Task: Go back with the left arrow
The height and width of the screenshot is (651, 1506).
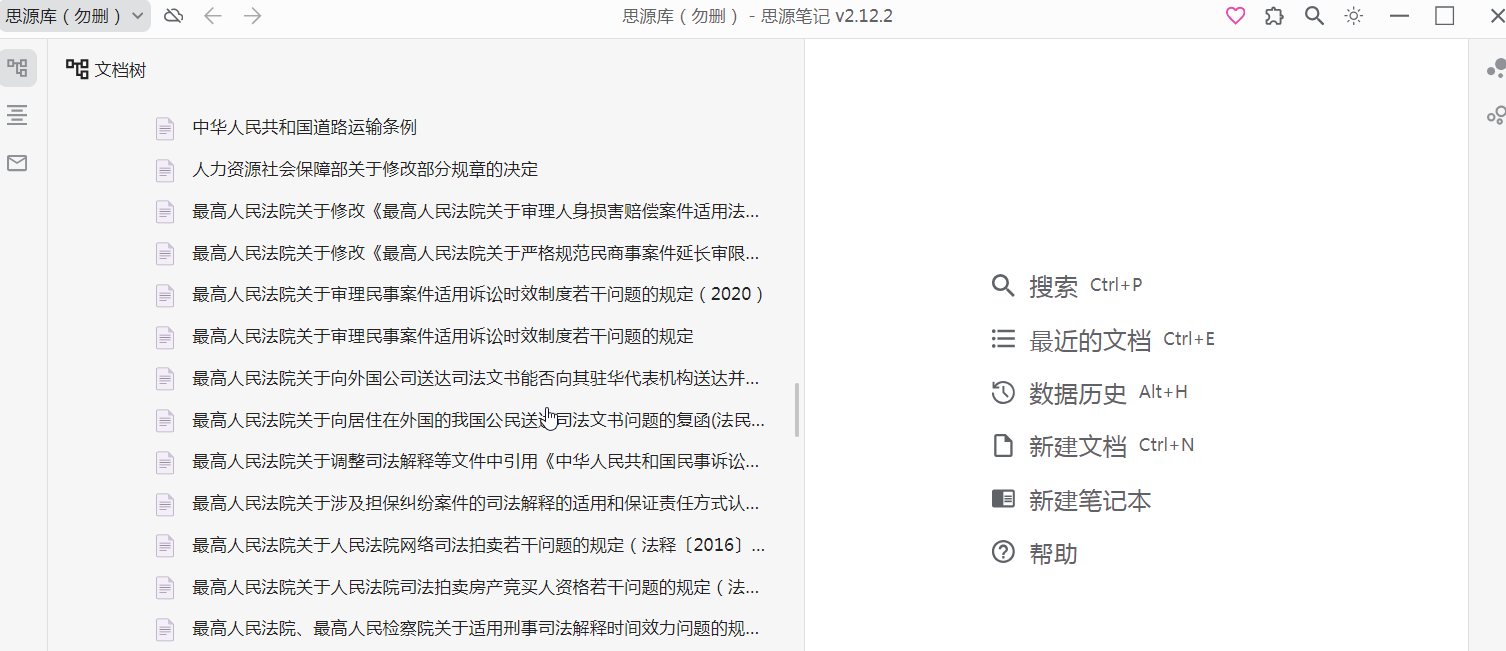Action: pyautogui.click(x=212, y=15)
